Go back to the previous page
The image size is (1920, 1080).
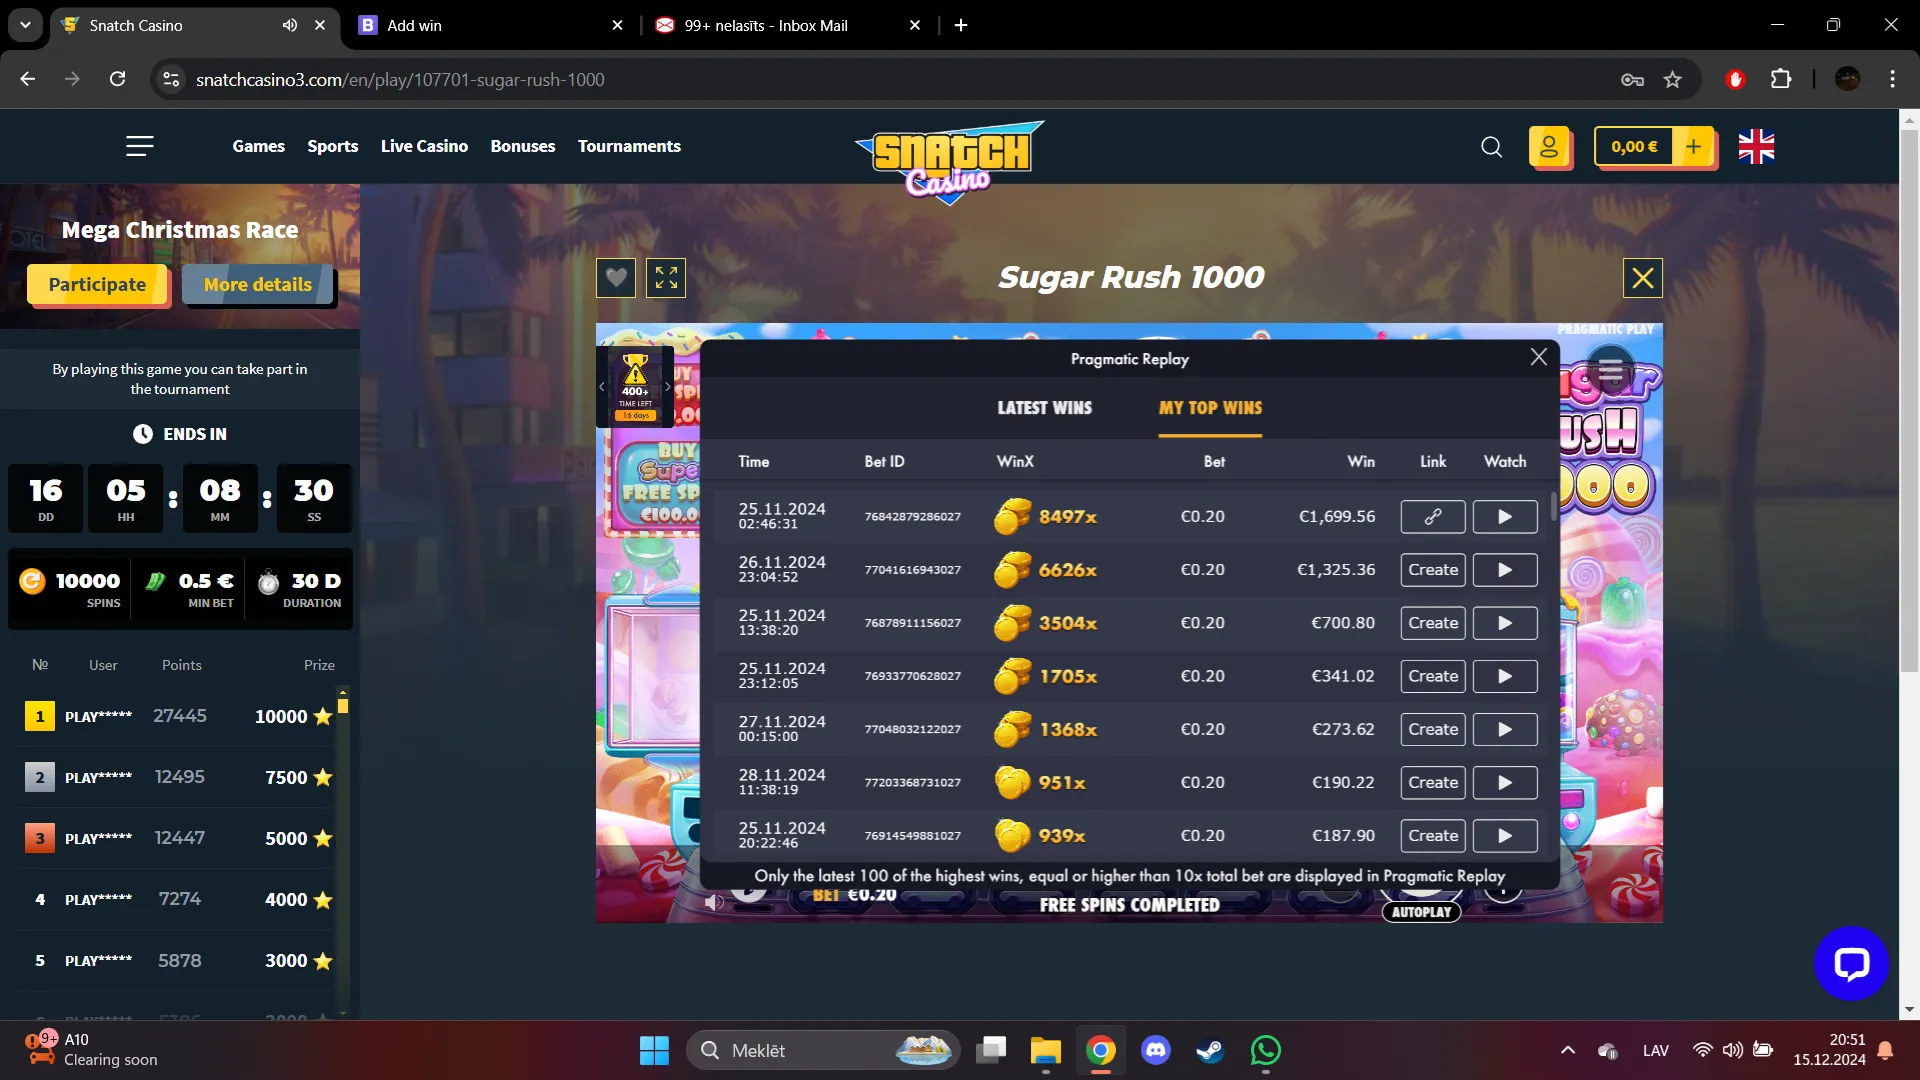(28, 79)
